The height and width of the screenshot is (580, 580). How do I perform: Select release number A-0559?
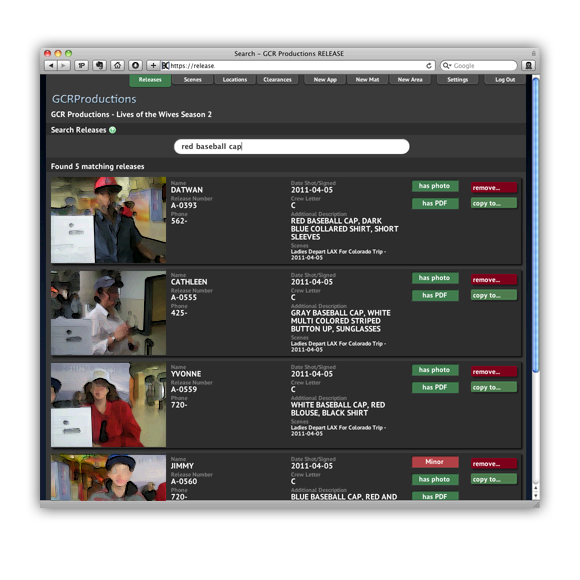tap(184, 390)
